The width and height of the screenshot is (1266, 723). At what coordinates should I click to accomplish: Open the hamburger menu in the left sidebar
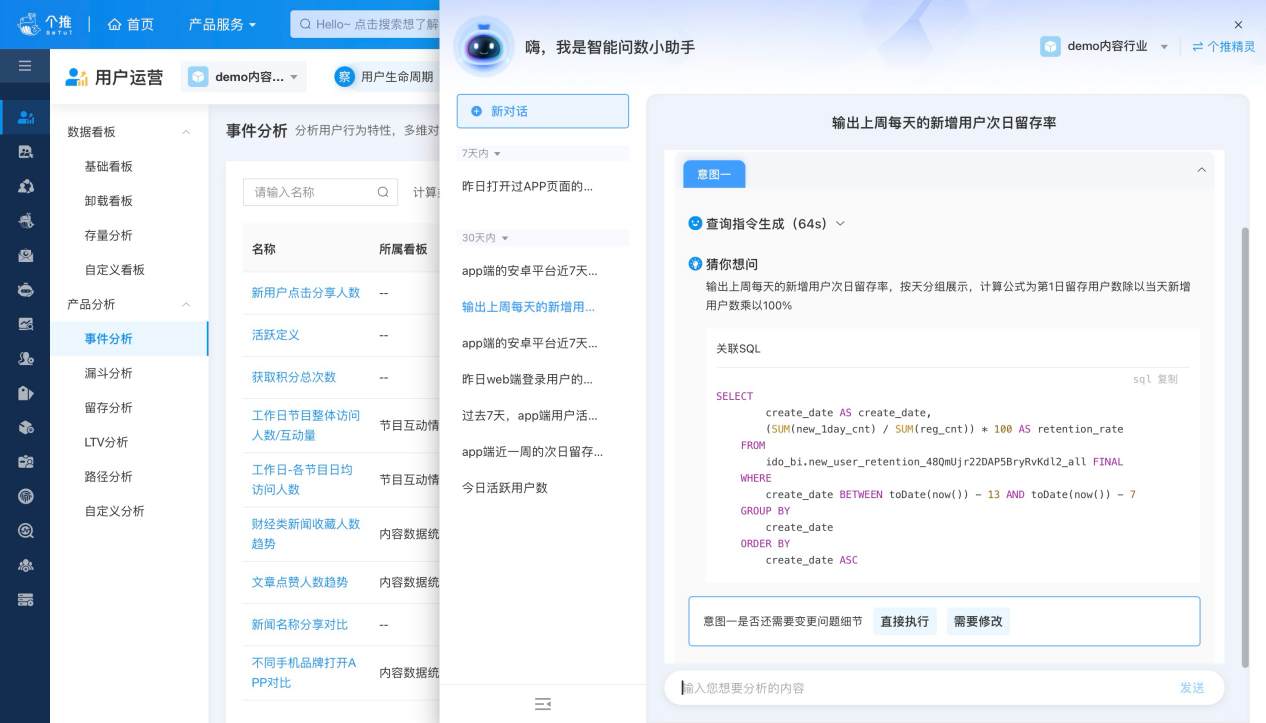pyautogui.click(x=24, y=67)
